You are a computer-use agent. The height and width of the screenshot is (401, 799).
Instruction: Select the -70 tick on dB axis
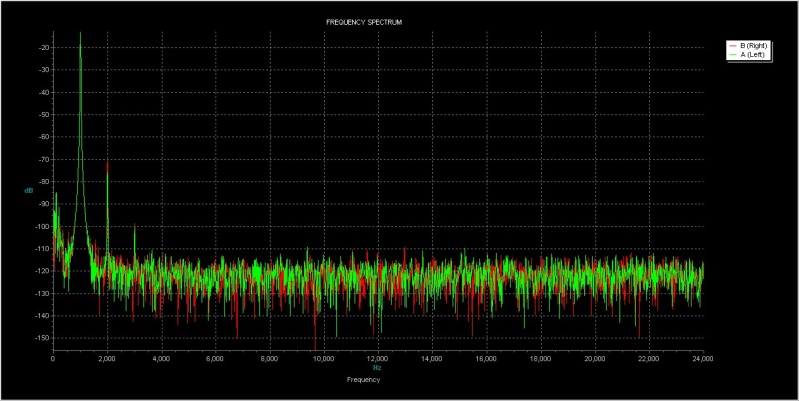(43, 159)
